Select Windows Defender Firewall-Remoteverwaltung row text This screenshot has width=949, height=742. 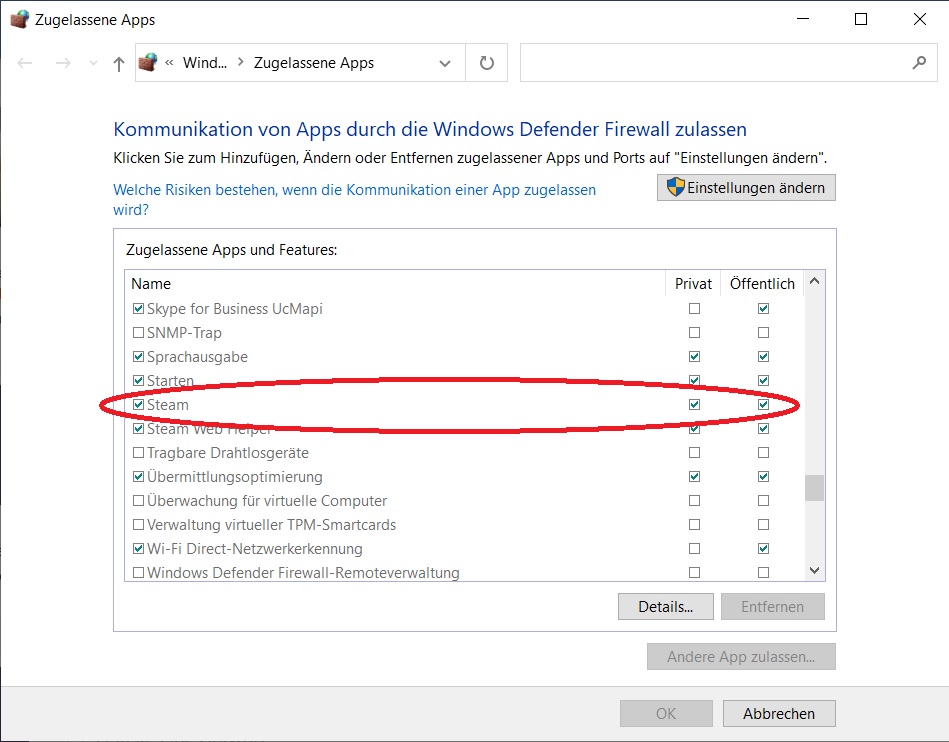pyautogui.click(x=303, y=573)
